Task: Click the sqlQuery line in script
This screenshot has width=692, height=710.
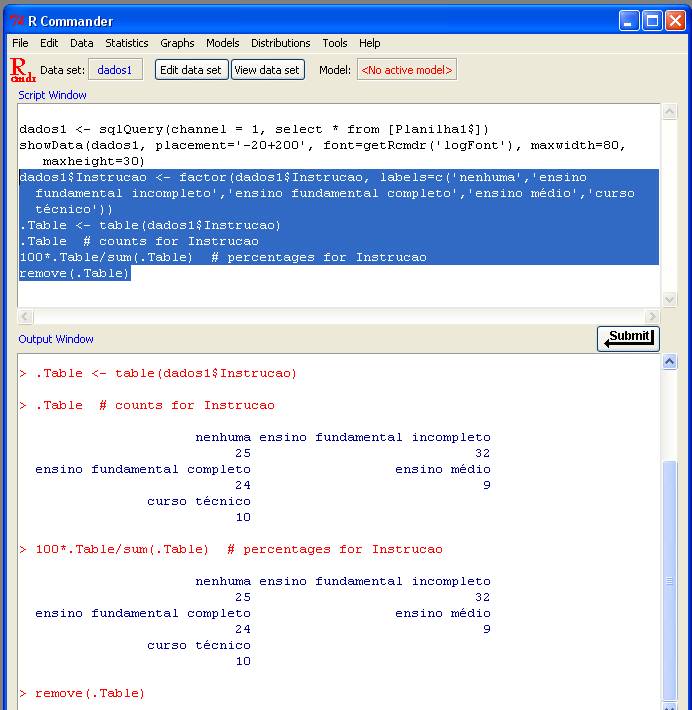Action: coord(254,129)
